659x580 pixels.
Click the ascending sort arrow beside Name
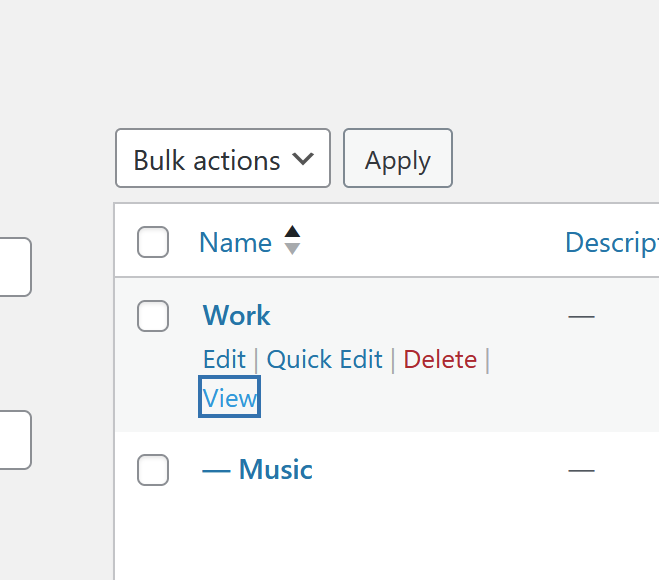pos(292,234)
